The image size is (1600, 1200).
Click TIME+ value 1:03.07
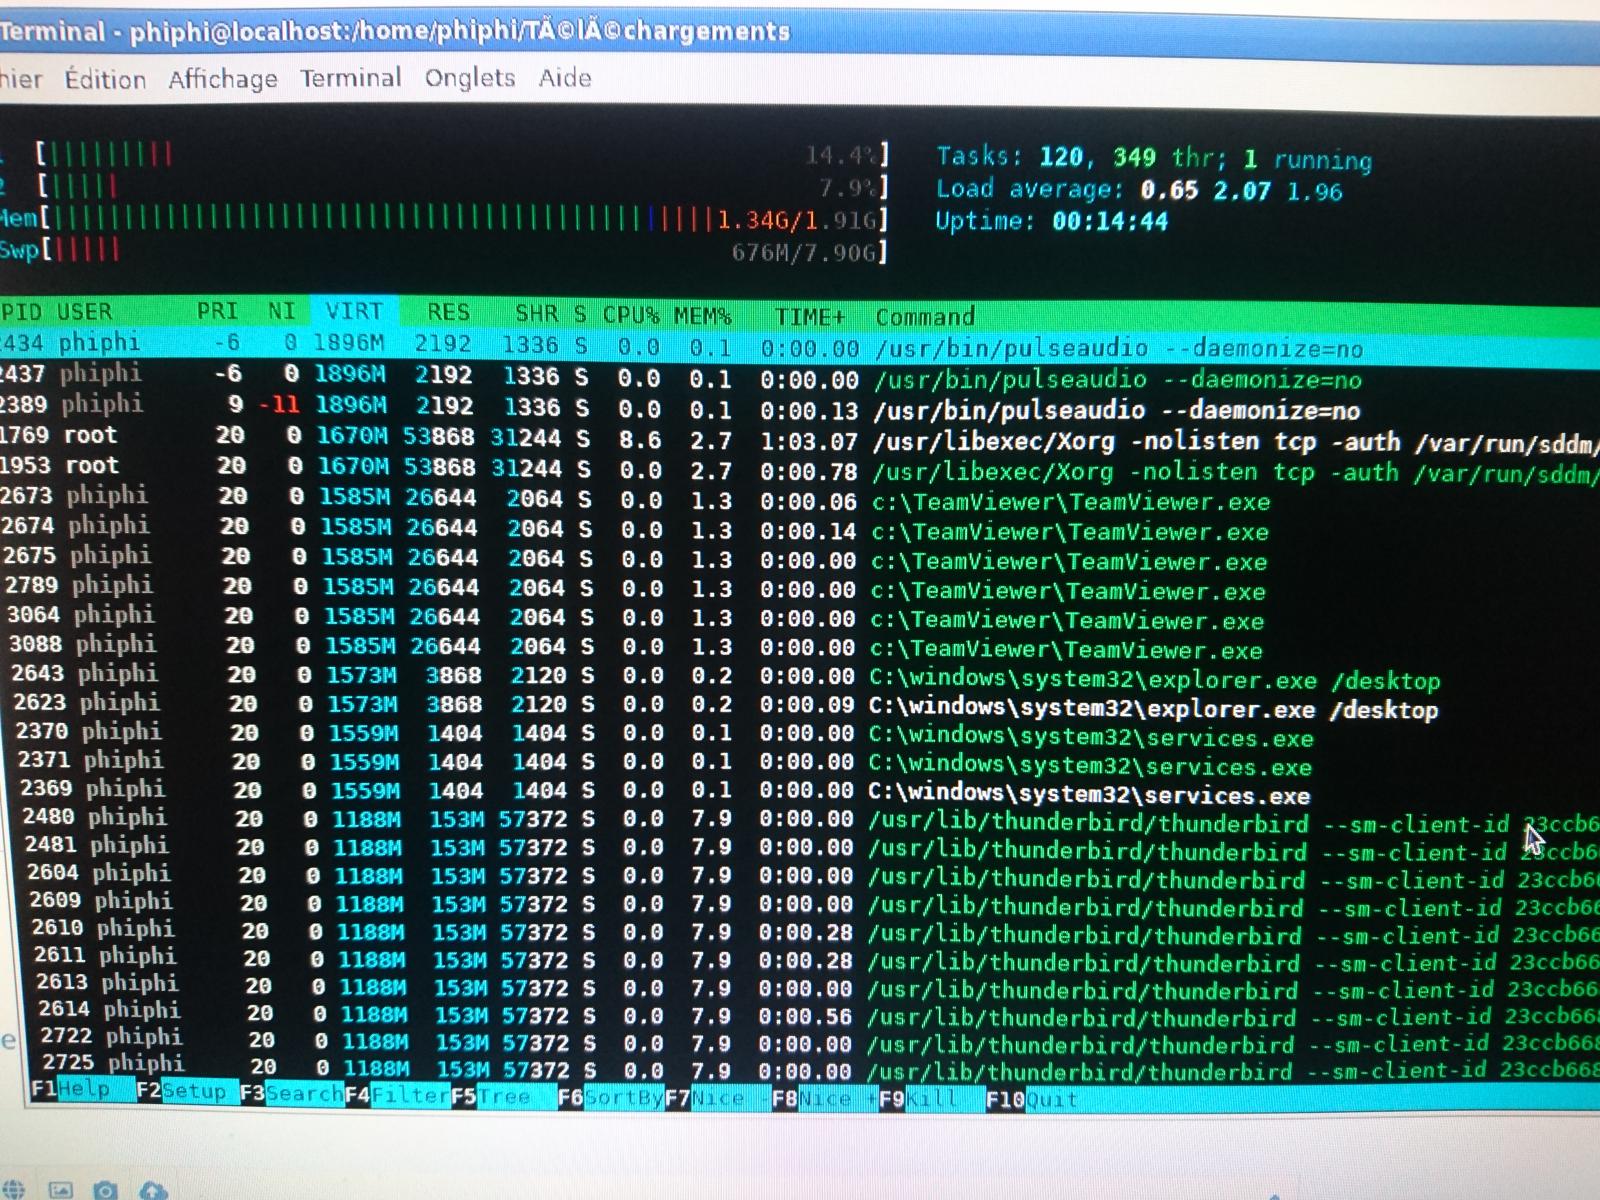pyautogui.click(x=808, y=440)
